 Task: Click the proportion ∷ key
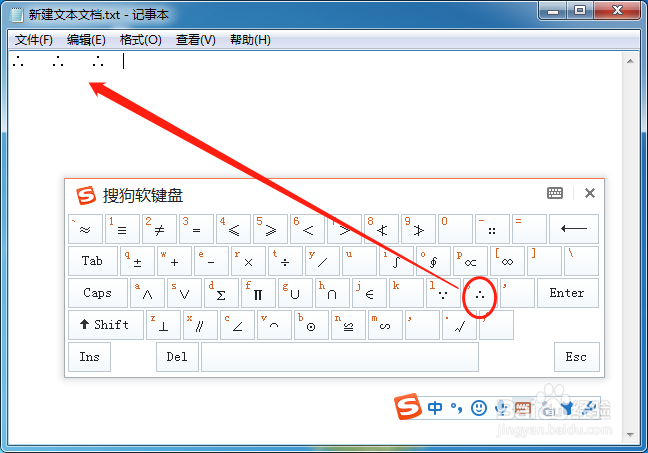[x=492, y=229]
